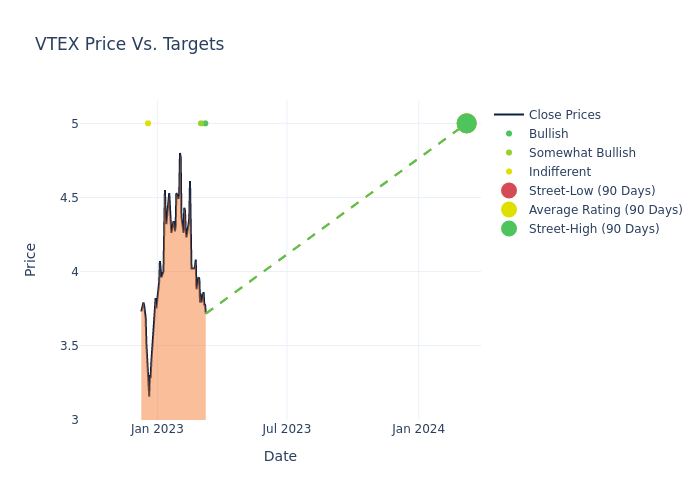700x500 pixels.
Task: Click the yellow Average Rating legend marker
Action: [x=509, y=210]
